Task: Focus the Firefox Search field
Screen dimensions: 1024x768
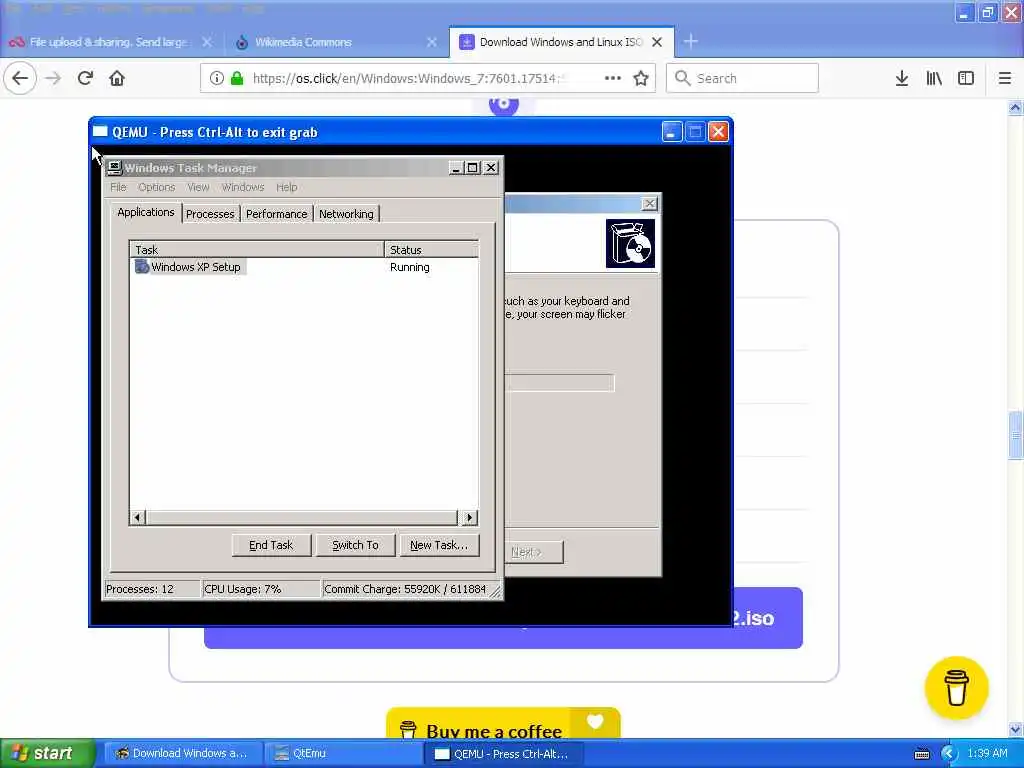Action: tap(743, 78)
